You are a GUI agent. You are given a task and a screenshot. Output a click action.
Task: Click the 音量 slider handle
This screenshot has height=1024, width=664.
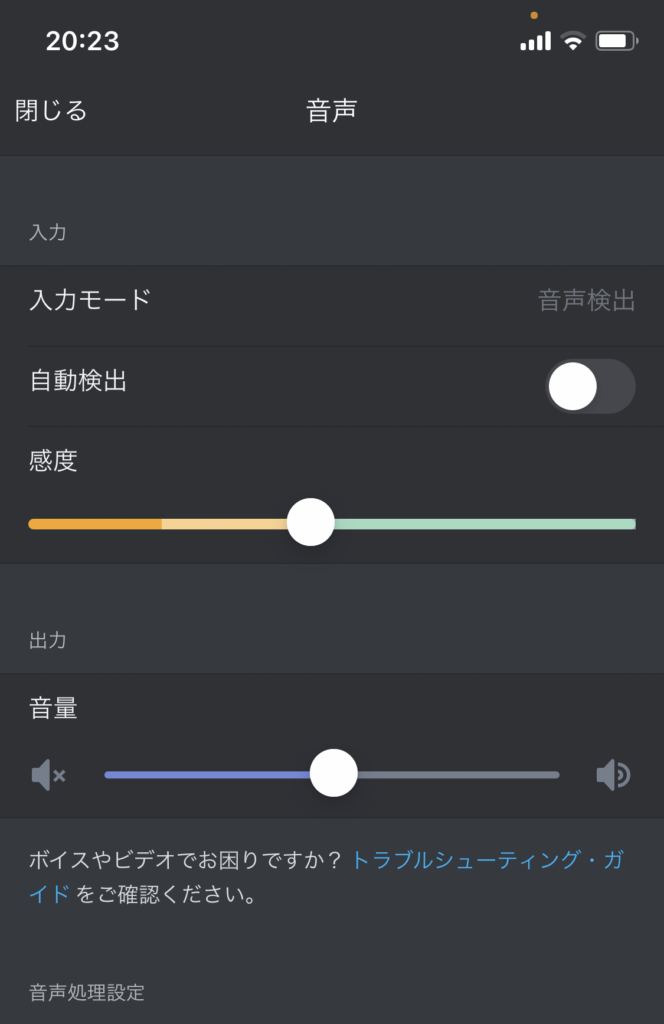point(334,773)
